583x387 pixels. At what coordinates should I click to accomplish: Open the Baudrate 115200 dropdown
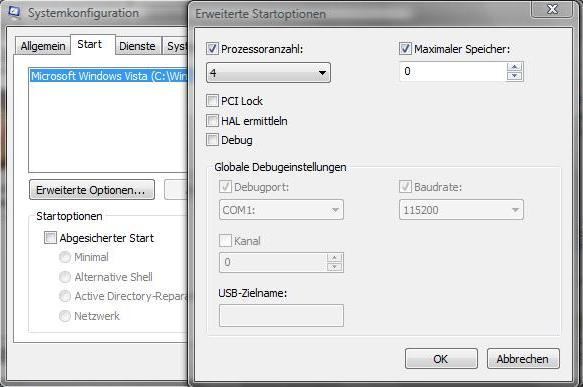point(461,210)
